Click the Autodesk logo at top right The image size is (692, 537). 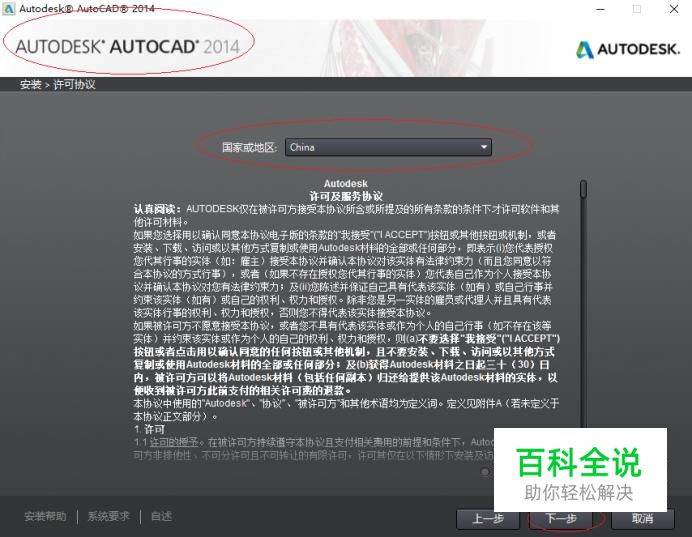coord(628,49)
